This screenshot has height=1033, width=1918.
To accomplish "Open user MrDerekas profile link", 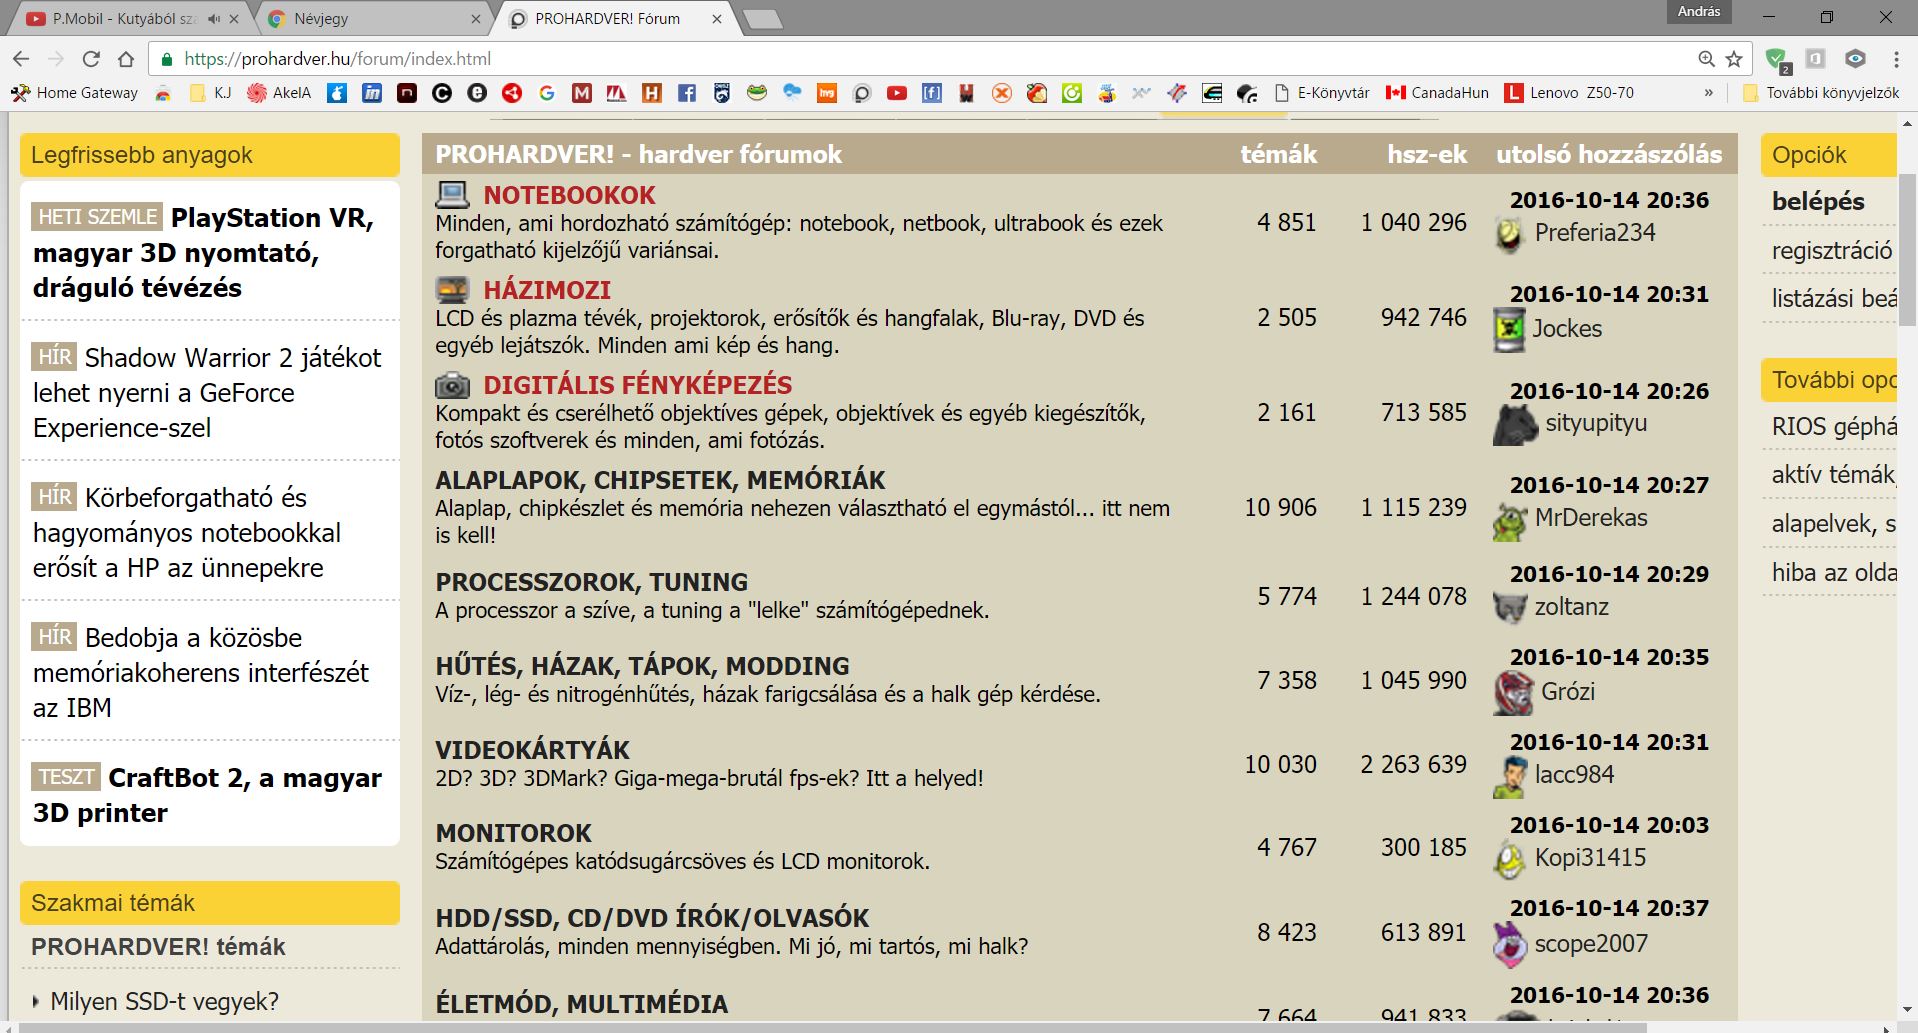I will (x=1591, y=518).
